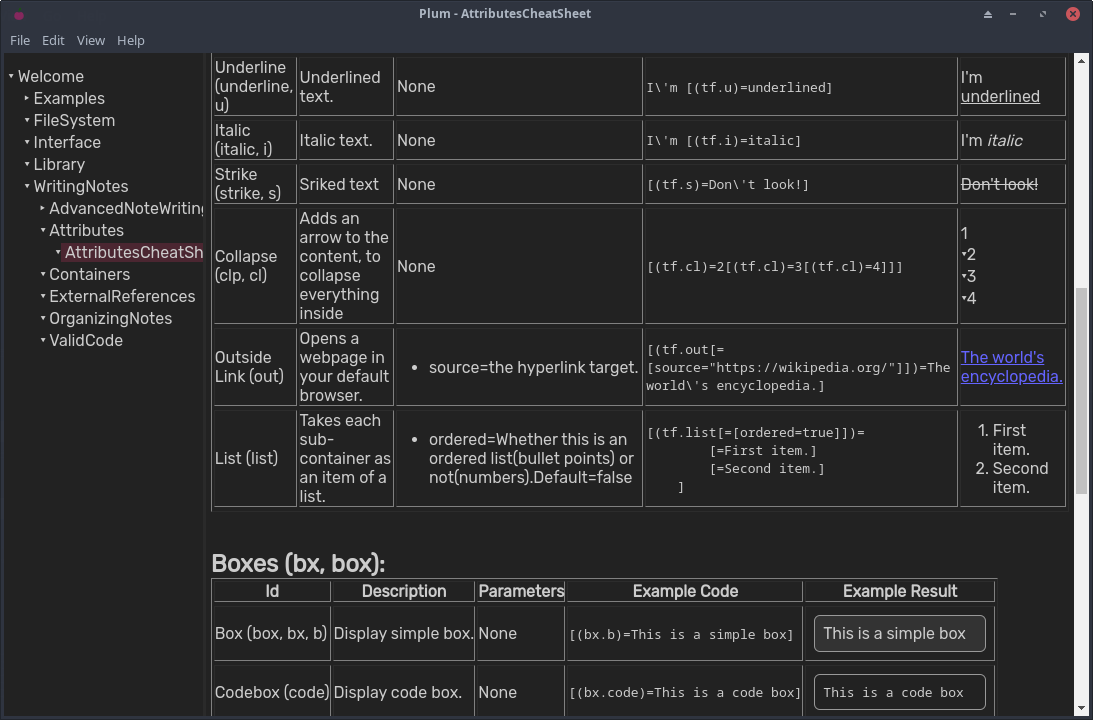The height and width of the screenshot is (720, 1093).
Task: Click the vertical scrollbar thumb
Action: coord(1082,390)
